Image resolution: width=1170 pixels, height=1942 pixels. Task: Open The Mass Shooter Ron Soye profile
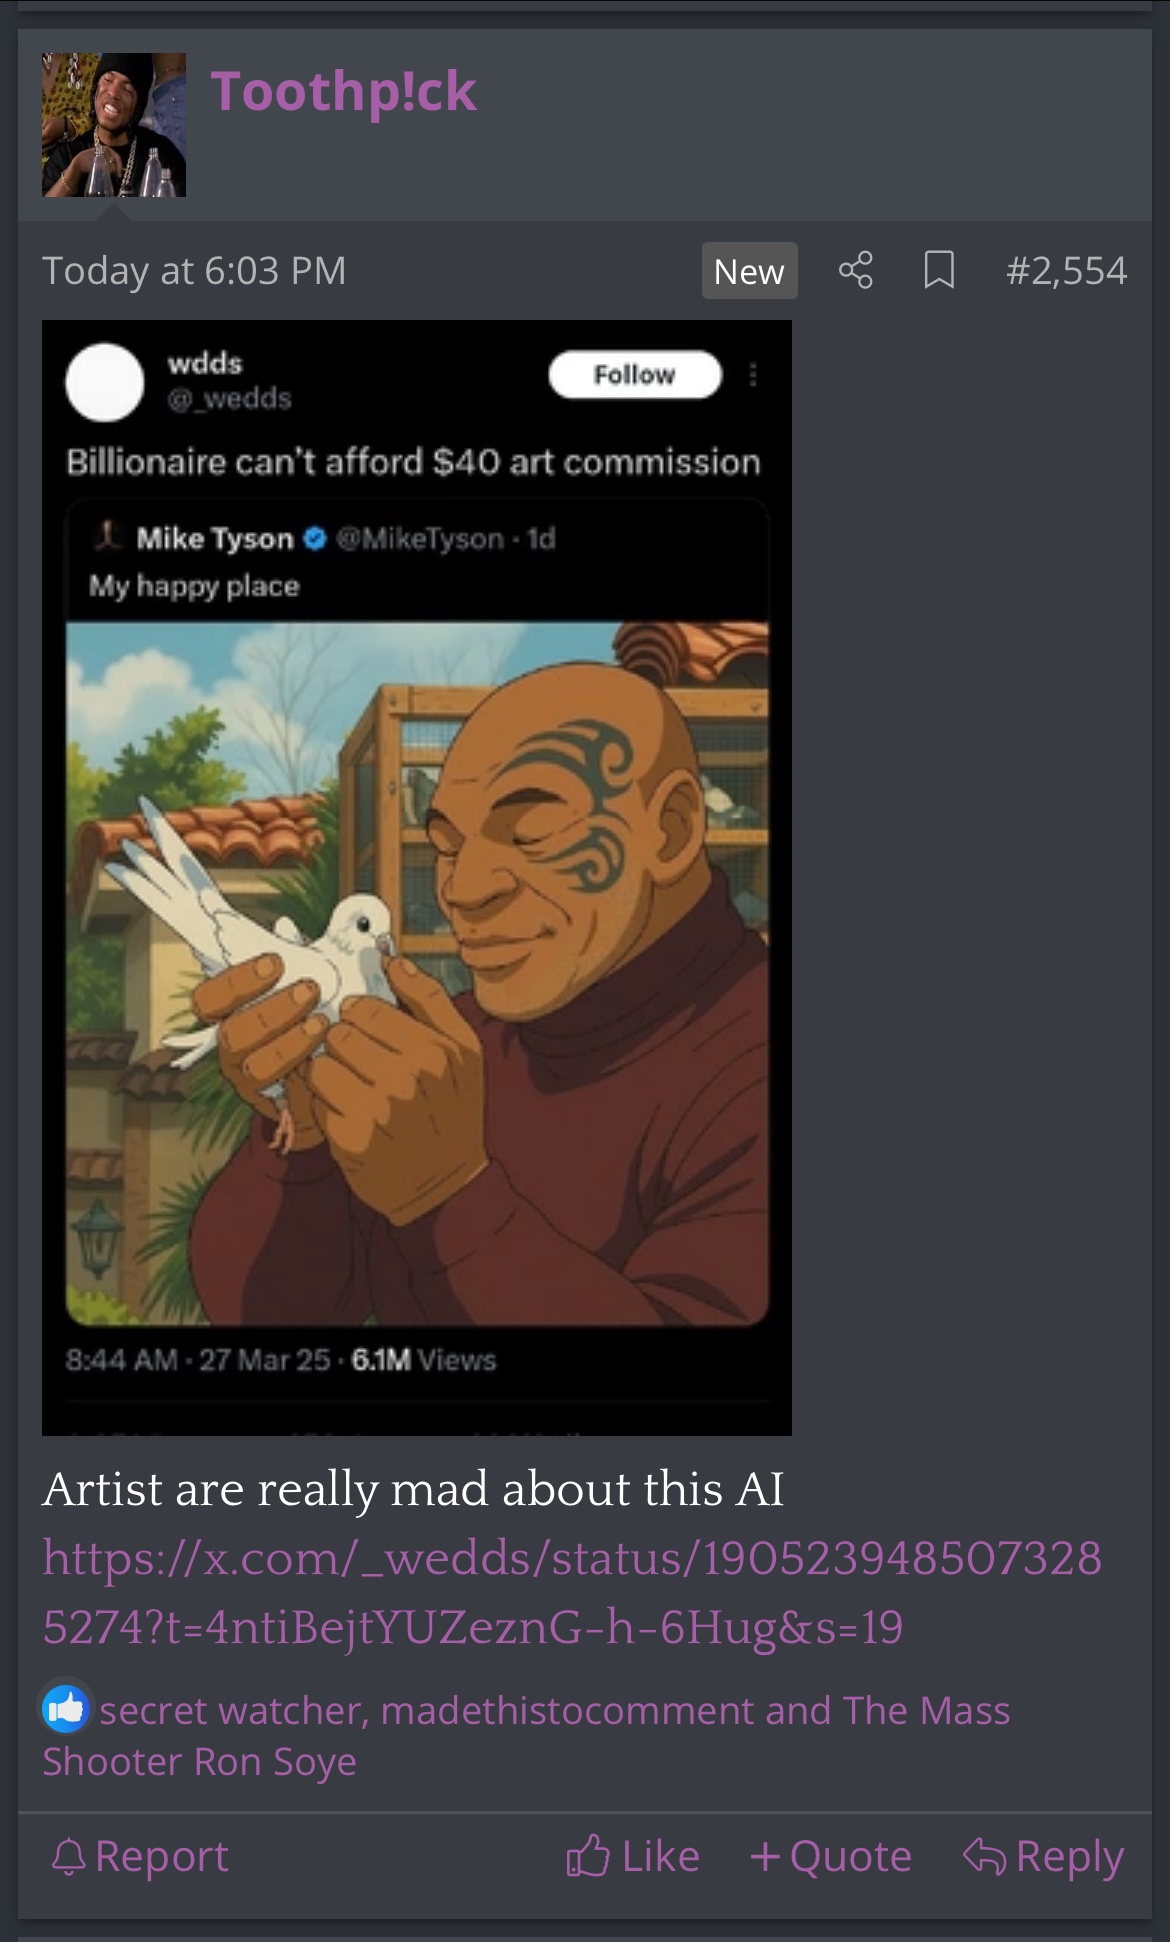pos(526,1735)
